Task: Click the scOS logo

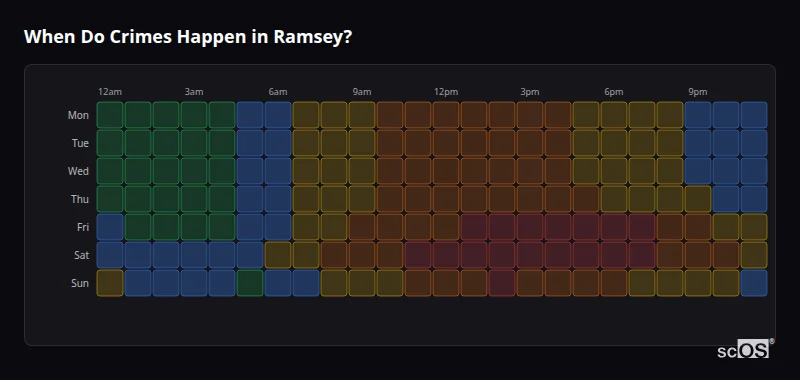Action: click(745, 349)
